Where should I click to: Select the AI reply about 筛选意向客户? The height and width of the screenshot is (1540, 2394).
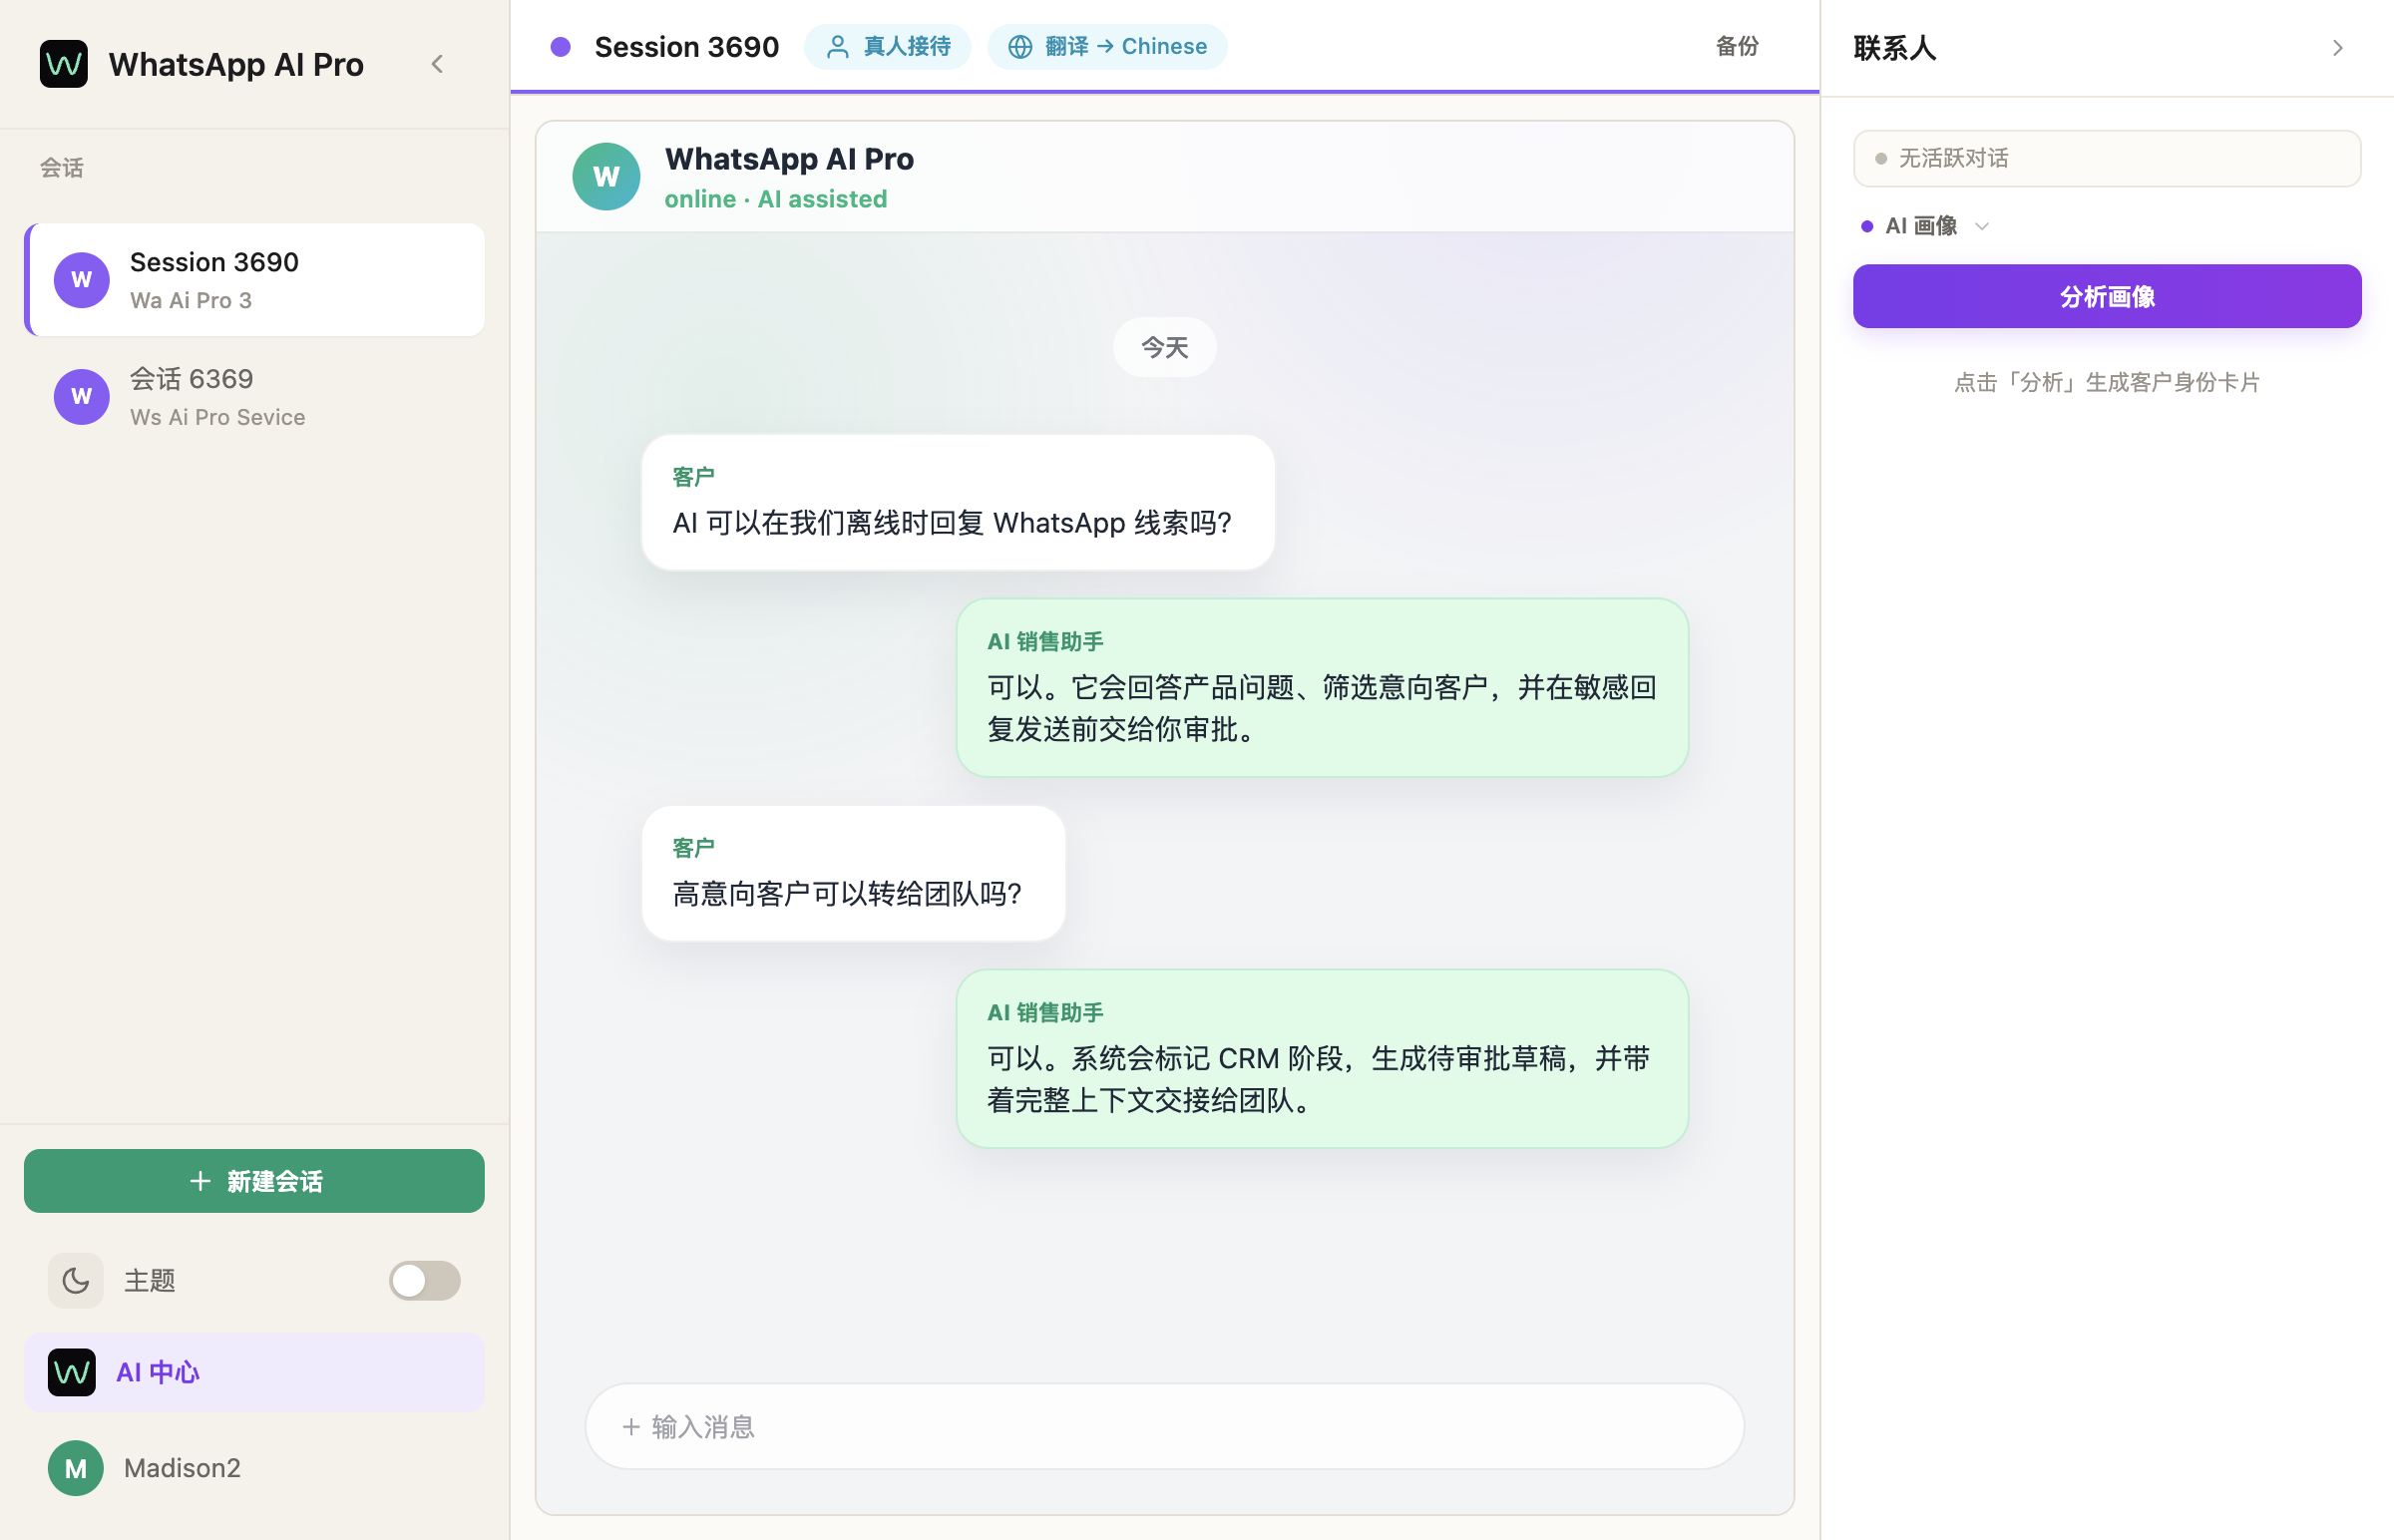(1322, 688)
